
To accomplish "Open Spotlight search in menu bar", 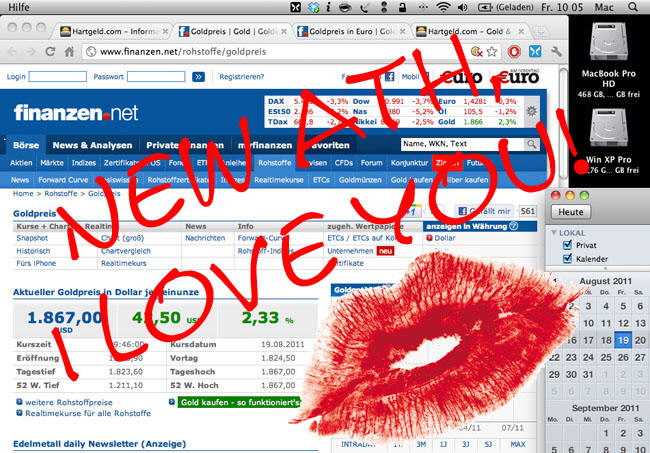I will 633,7.
